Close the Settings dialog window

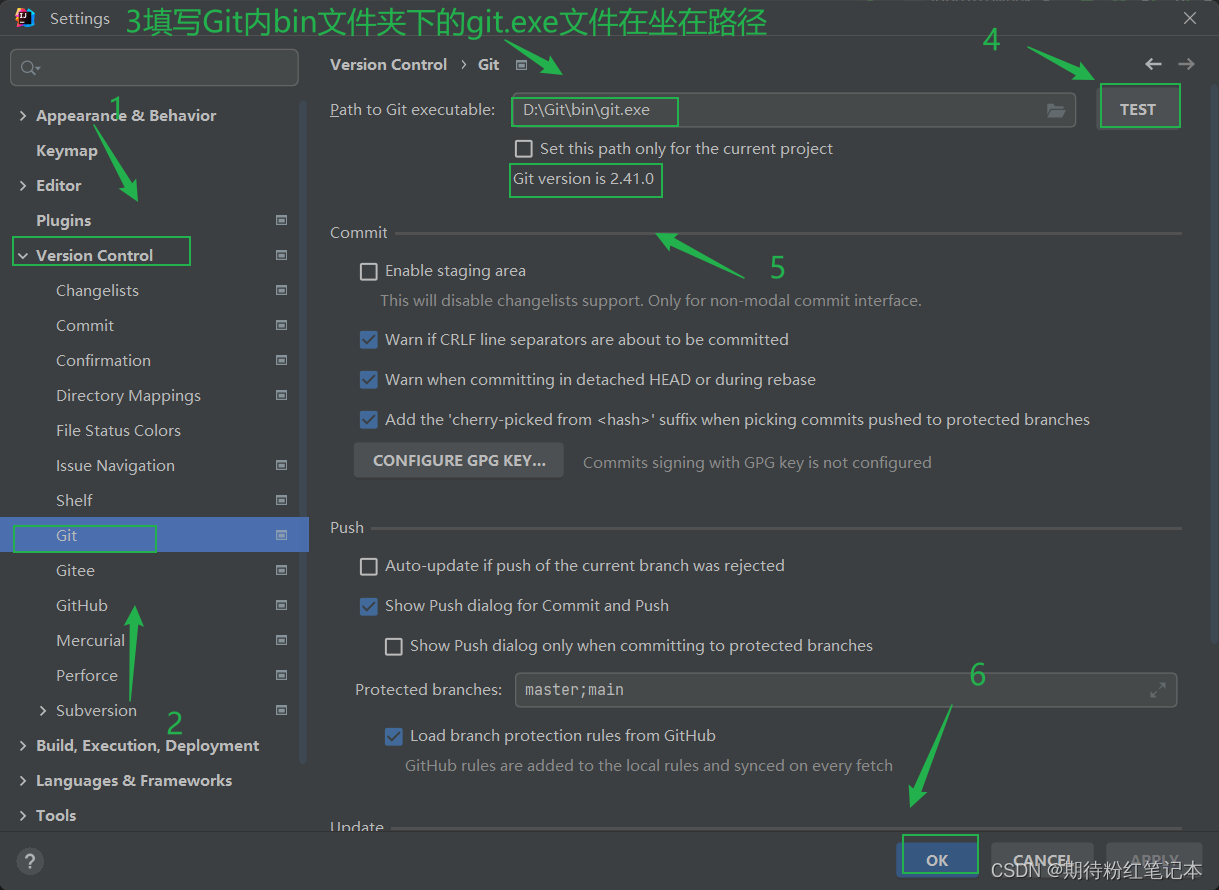[1190, 18]
